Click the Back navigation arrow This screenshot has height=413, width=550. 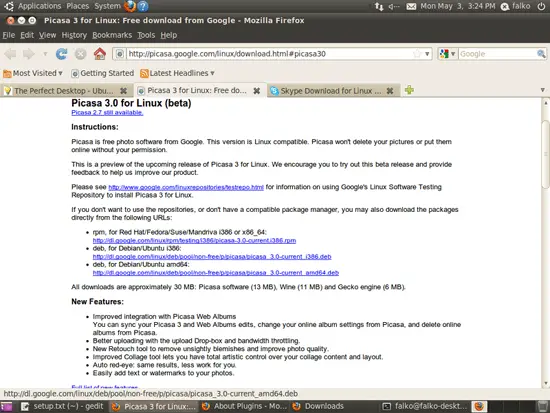[11, 54]
